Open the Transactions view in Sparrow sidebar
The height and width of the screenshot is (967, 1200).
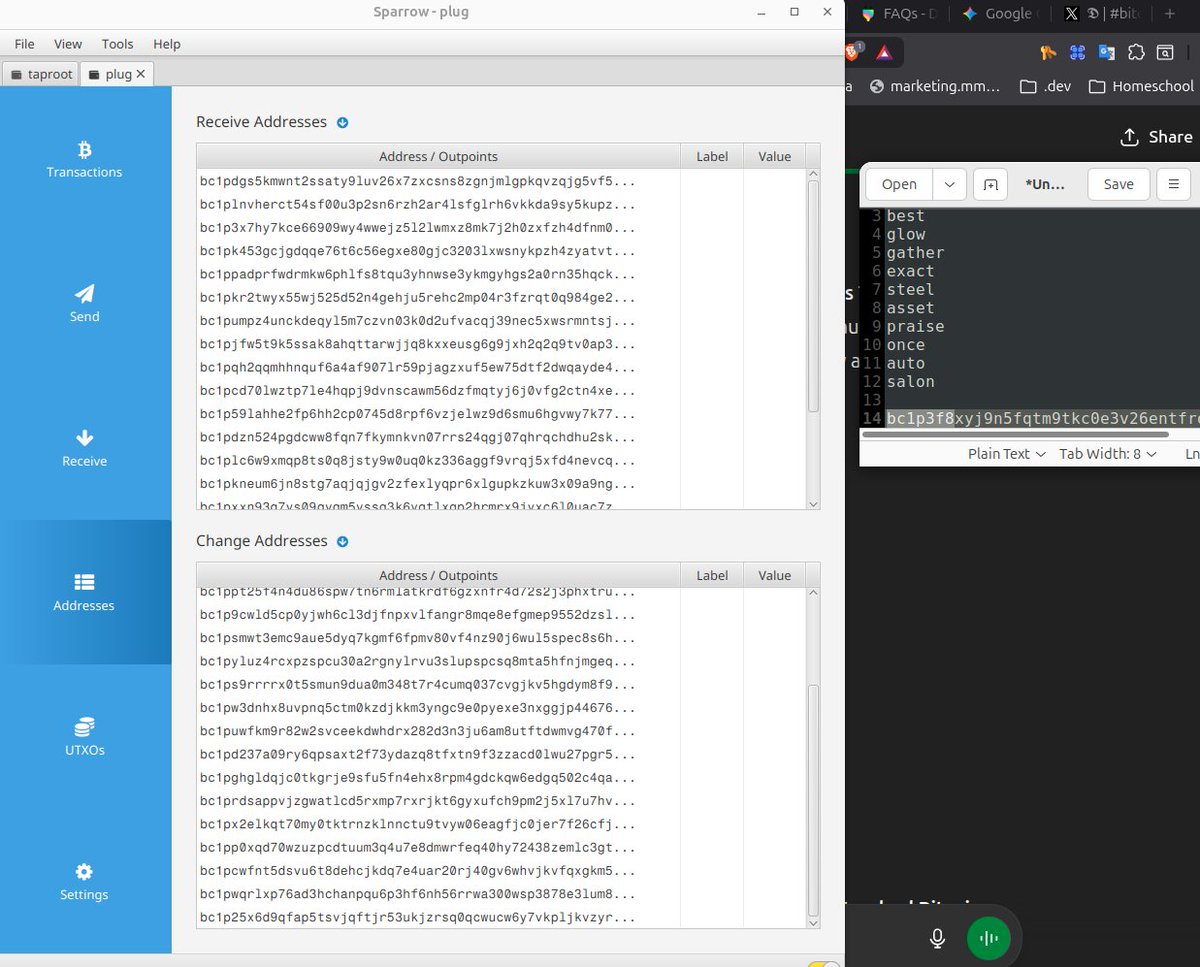click(84, 160)
